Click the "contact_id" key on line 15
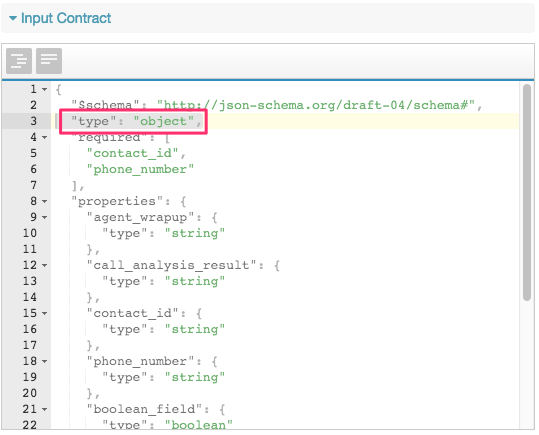Image resolution: width=539 pixels, height=435 pixels. tap(132, 313)
